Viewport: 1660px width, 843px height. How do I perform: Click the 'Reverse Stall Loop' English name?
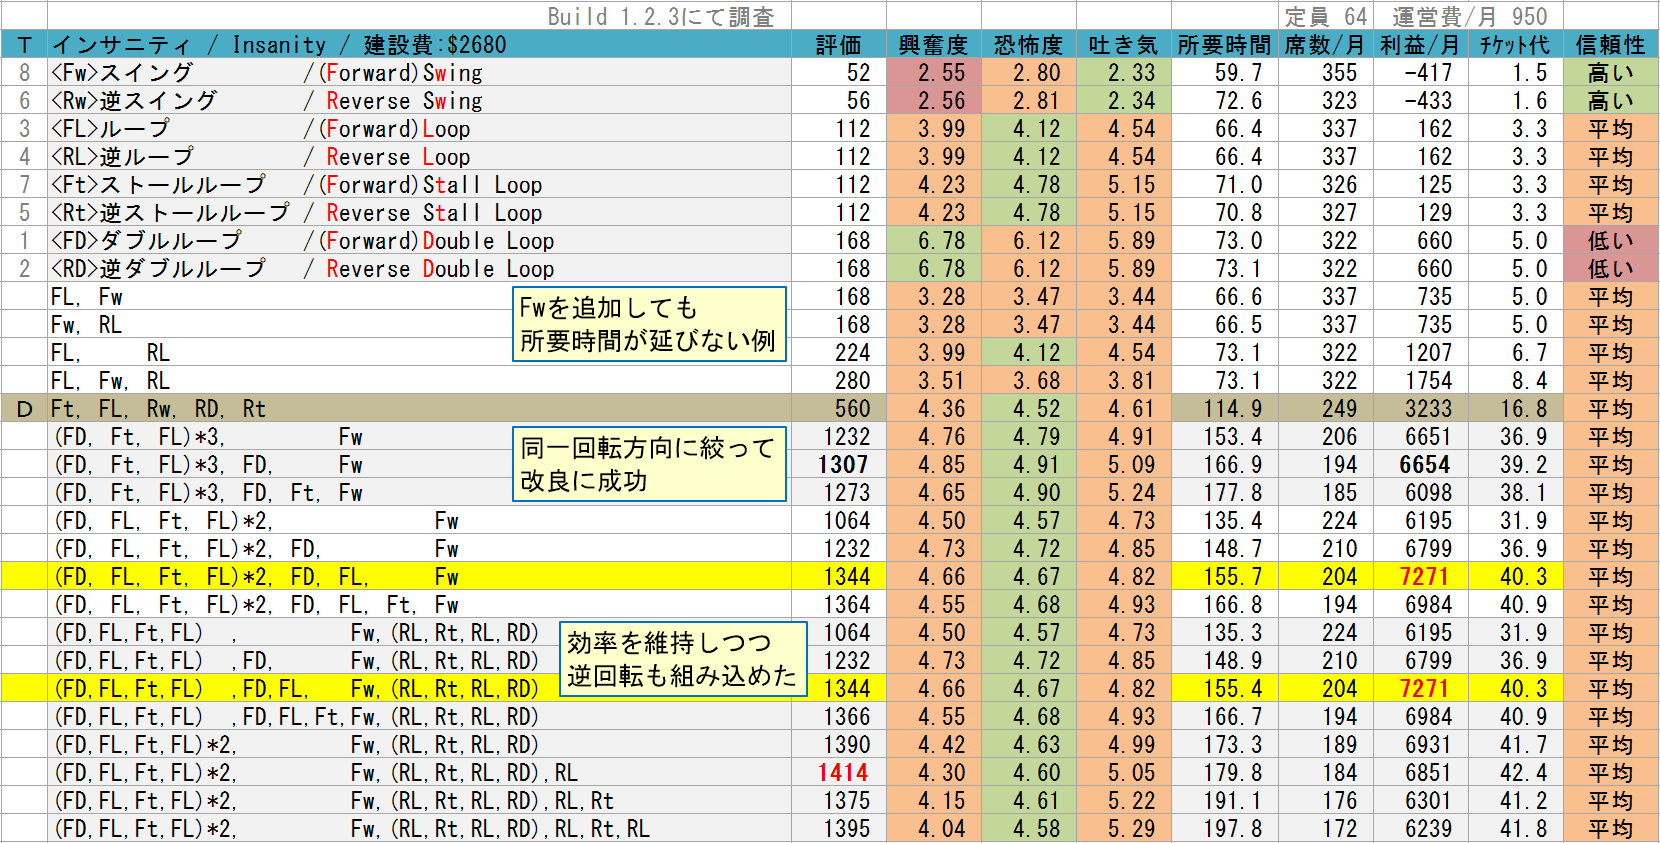tap(434, 213)
